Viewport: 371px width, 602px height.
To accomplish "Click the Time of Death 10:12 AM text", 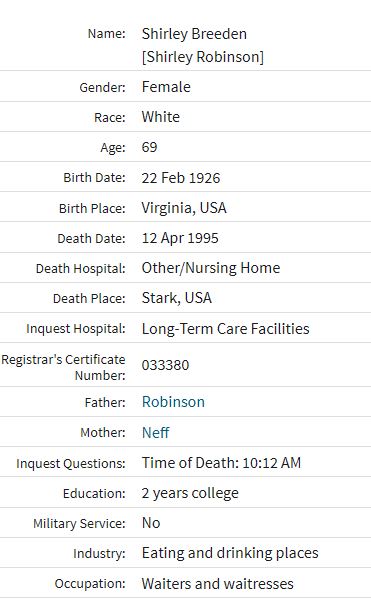I will click(x=221, y=463).
